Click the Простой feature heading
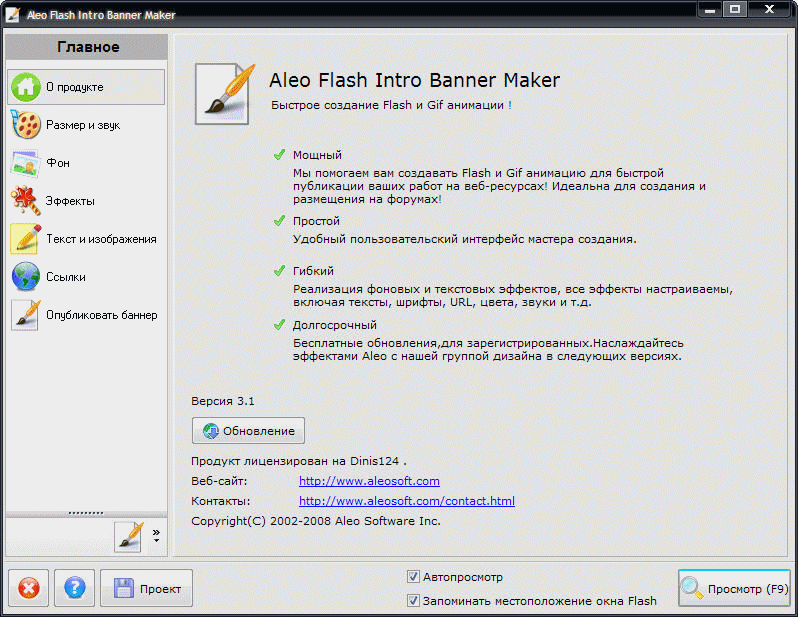Viewport: 798px width, 617px height. (x=316, y=221)
